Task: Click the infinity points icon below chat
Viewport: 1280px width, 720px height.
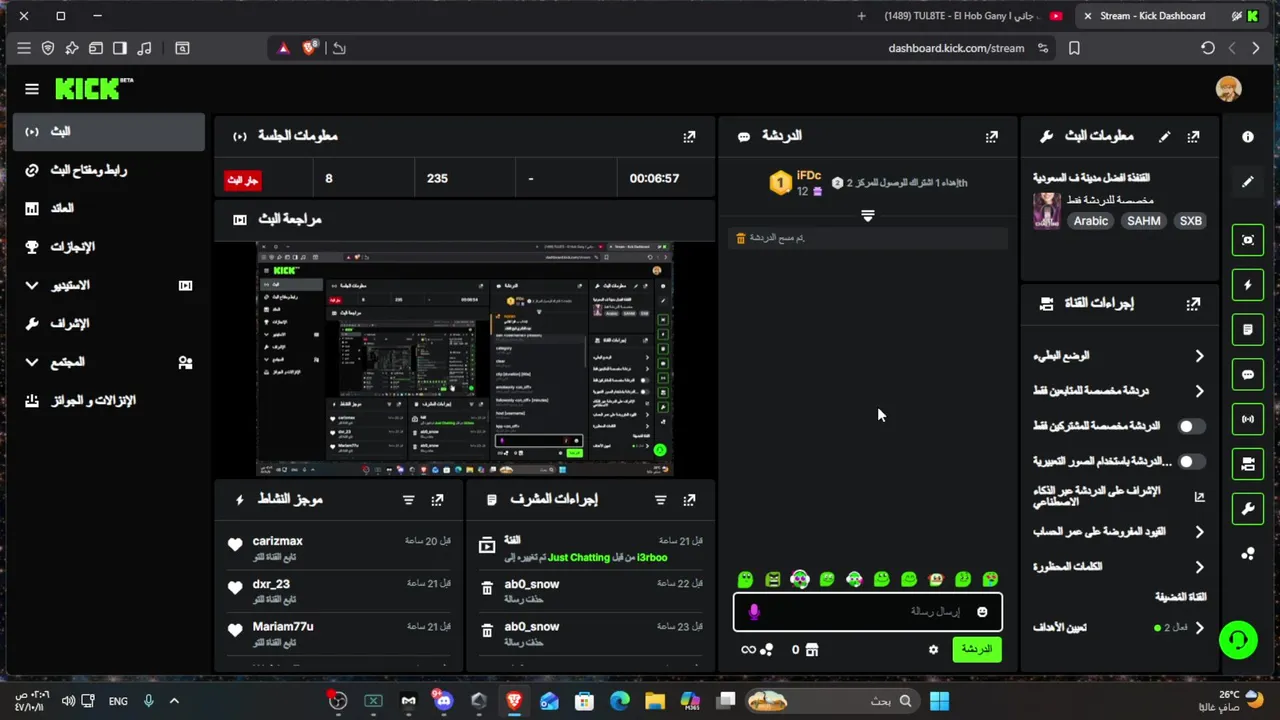Action: pos(748,650)
